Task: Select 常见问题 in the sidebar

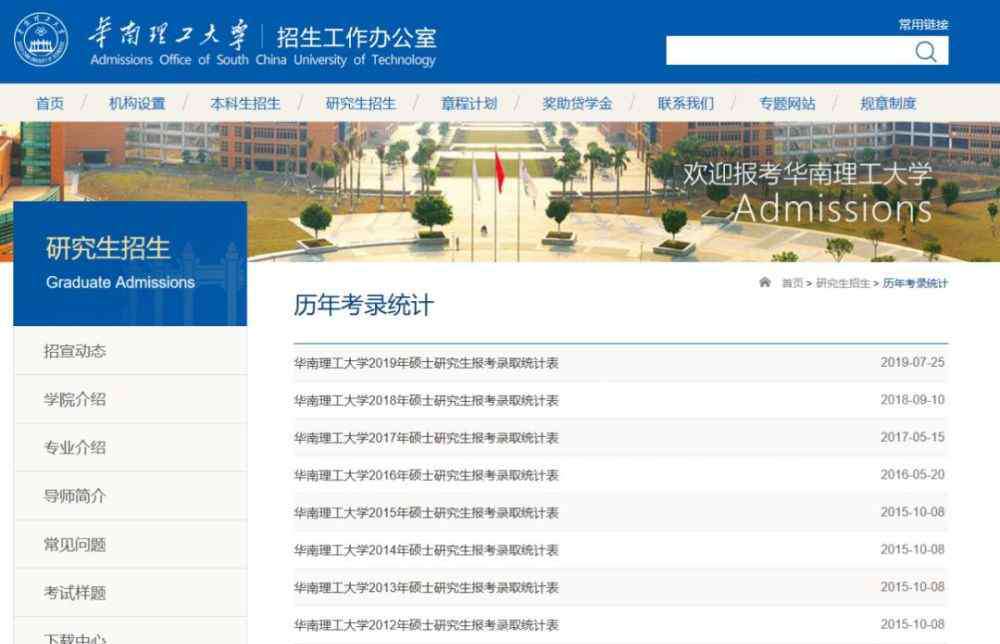Action: point(131,545)
